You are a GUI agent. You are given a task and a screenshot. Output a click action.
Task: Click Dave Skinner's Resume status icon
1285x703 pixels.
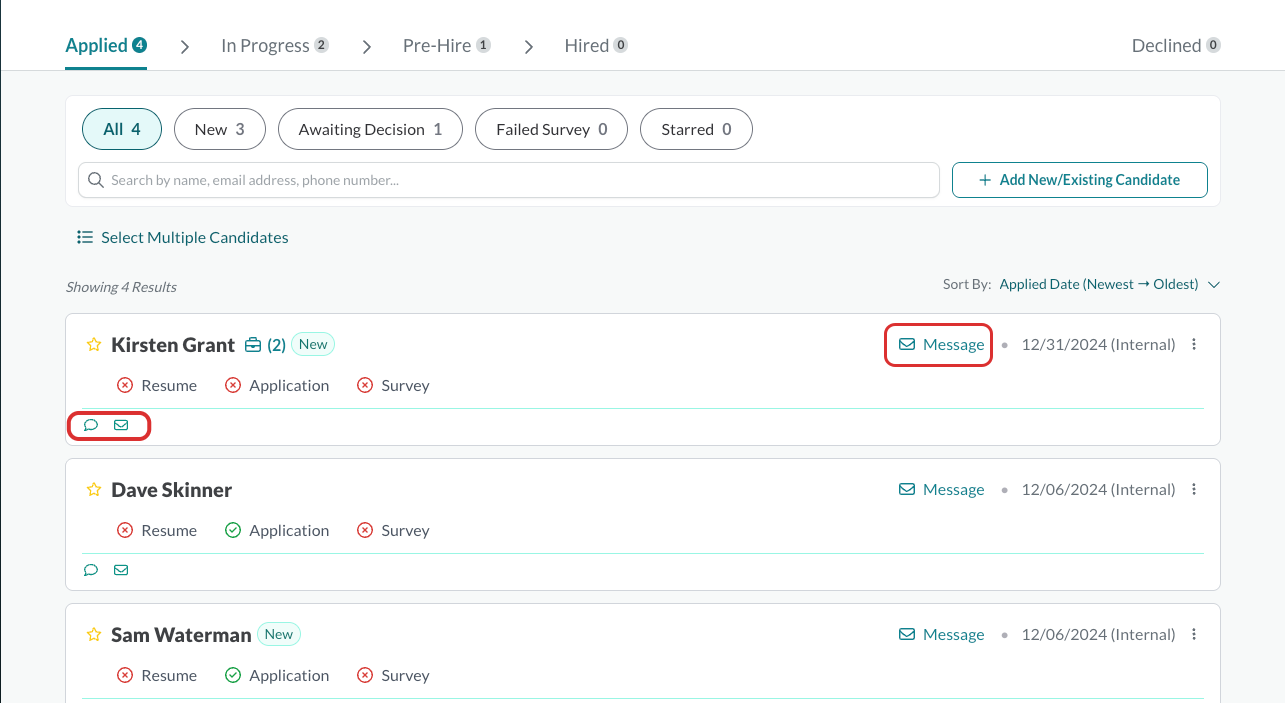point(125,531)
